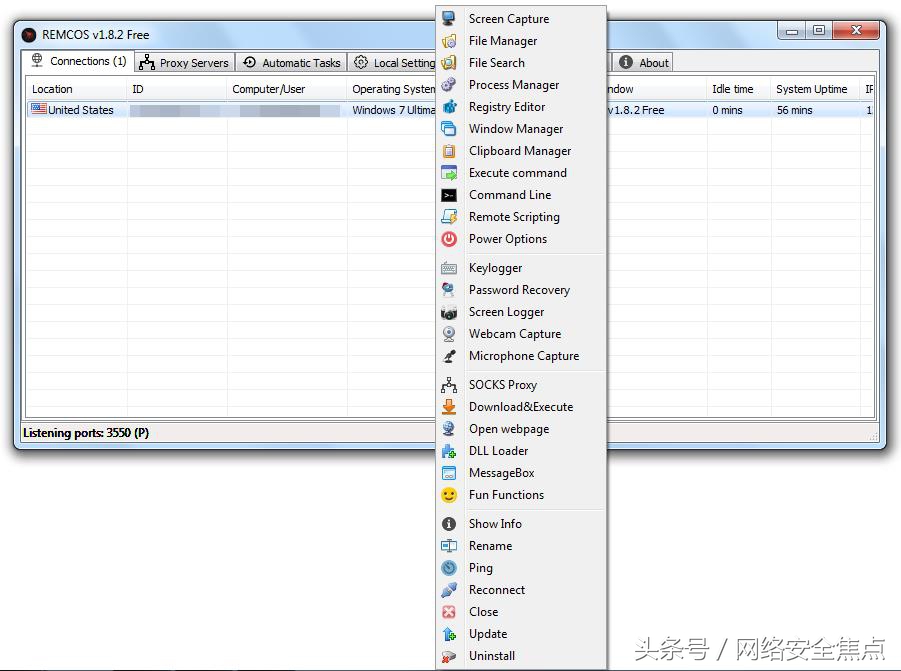Click the File Search icon
Viewport: 901px width, 671px height.
coord(449,63)
